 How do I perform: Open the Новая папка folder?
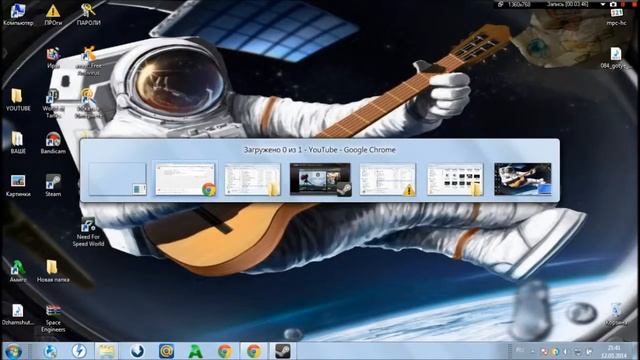(x=53, y=271)
